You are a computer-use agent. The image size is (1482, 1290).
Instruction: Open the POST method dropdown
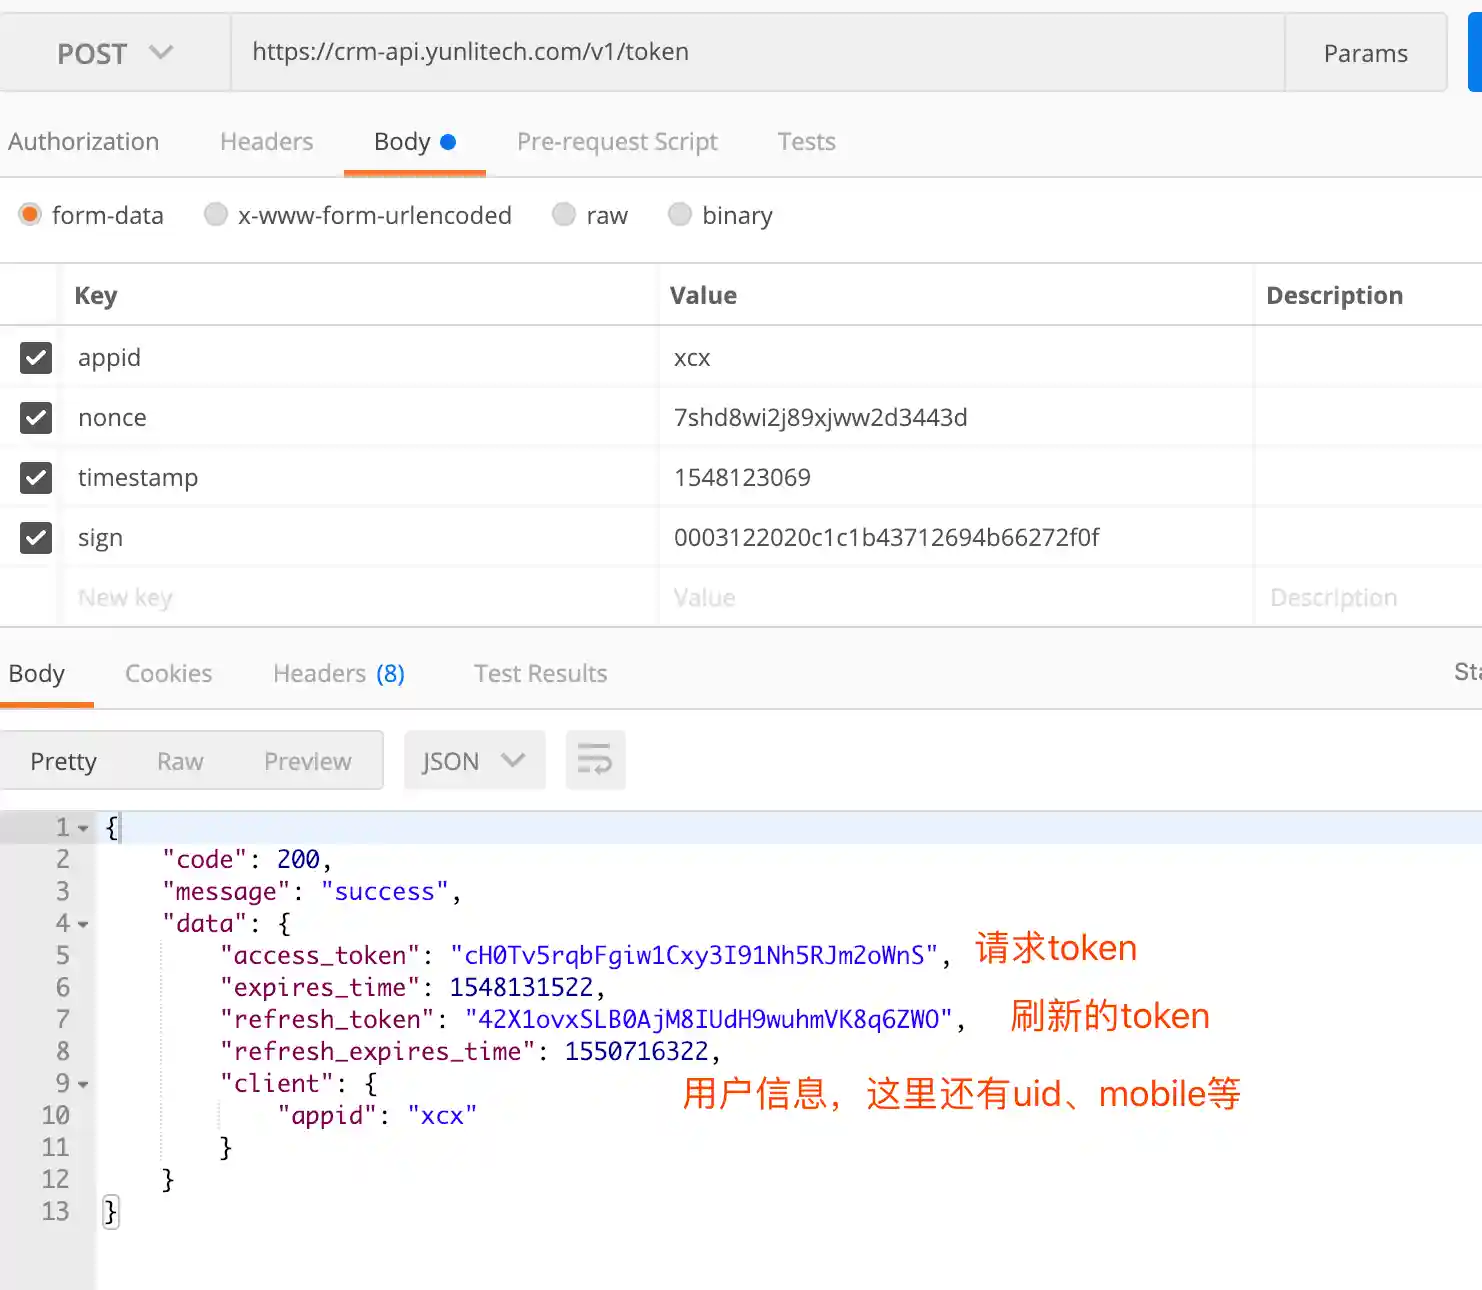point(114,53)
